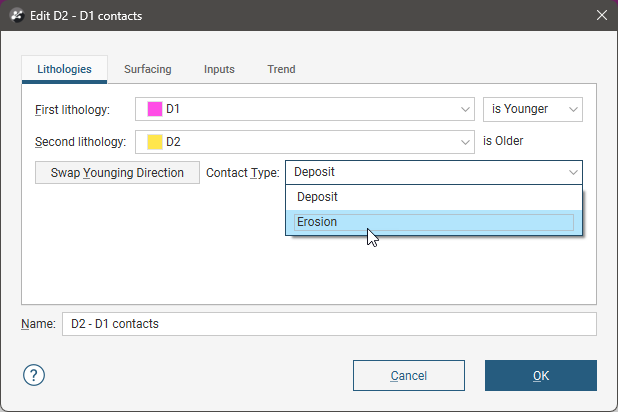Viewport: 618px width, 412px height.
Task: Confirm changes with the OK button
Action: pos(540,376)
